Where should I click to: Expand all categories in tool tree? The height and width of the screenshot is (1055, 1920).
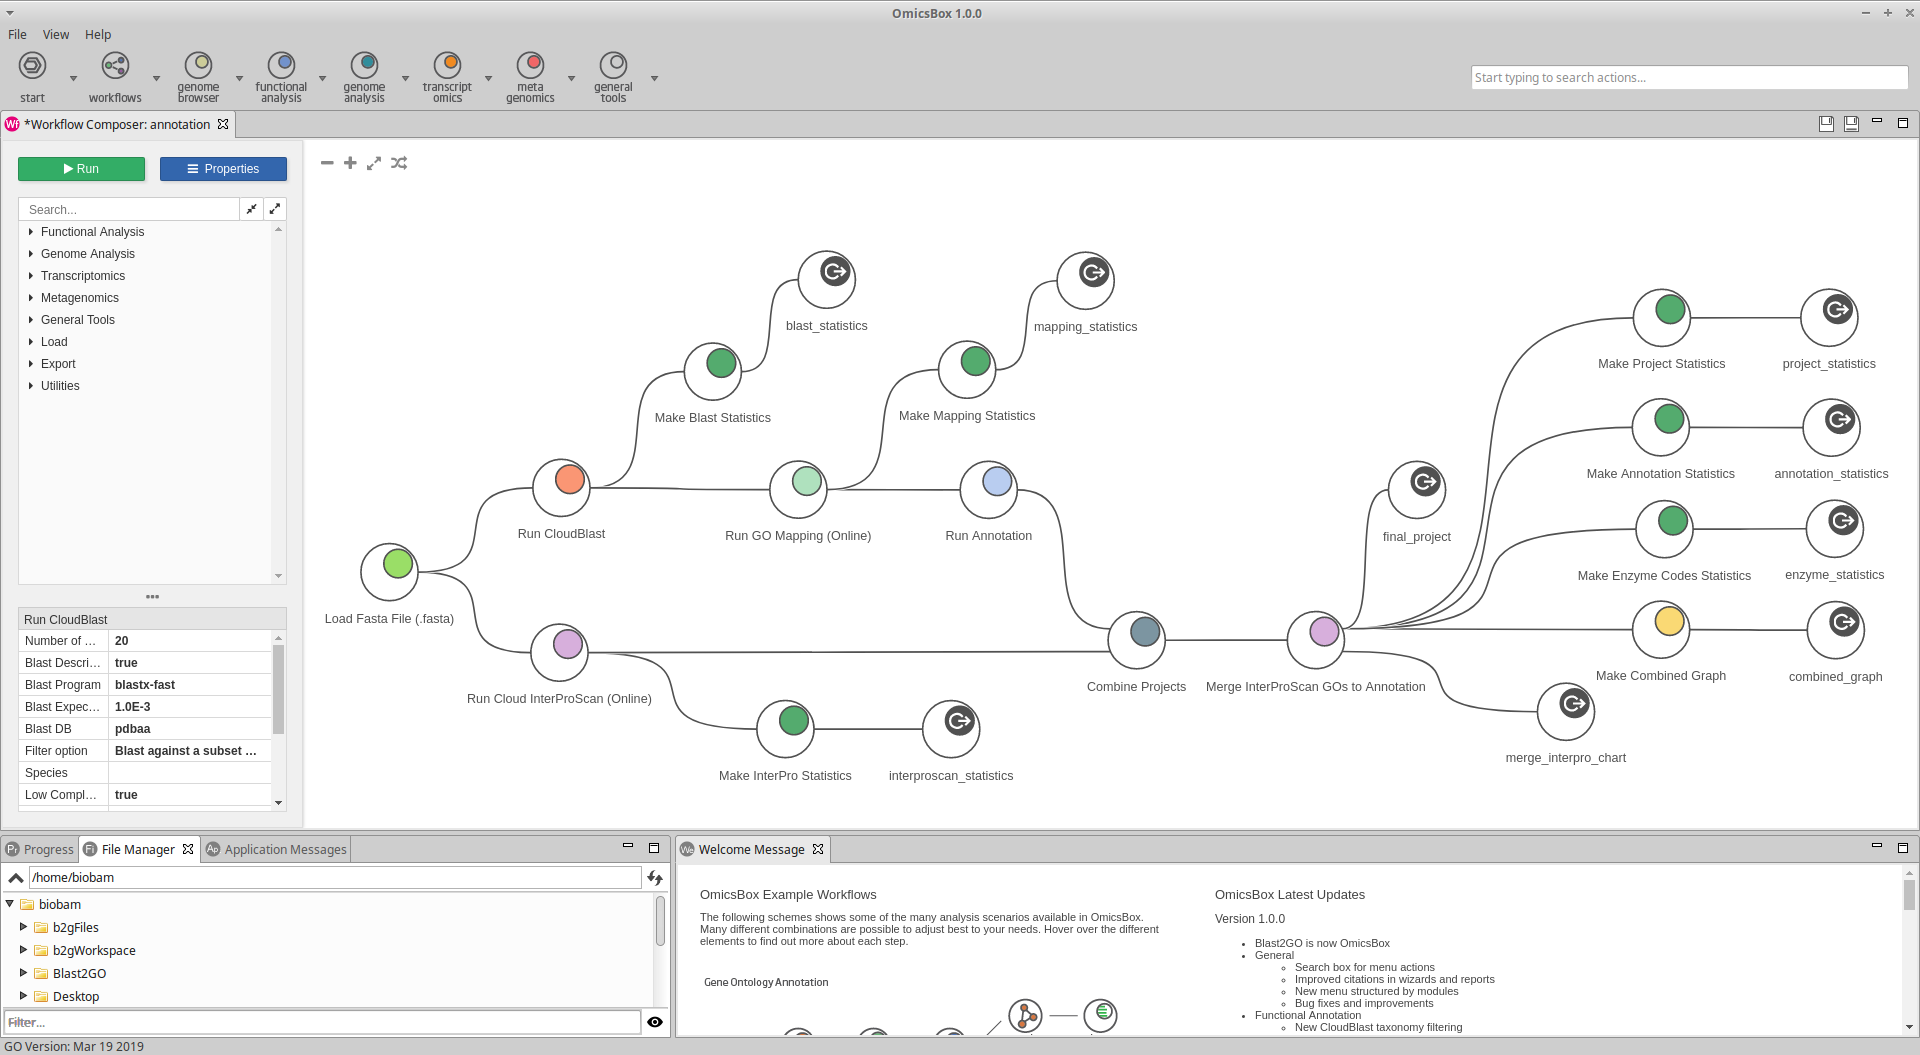(275, 209)
